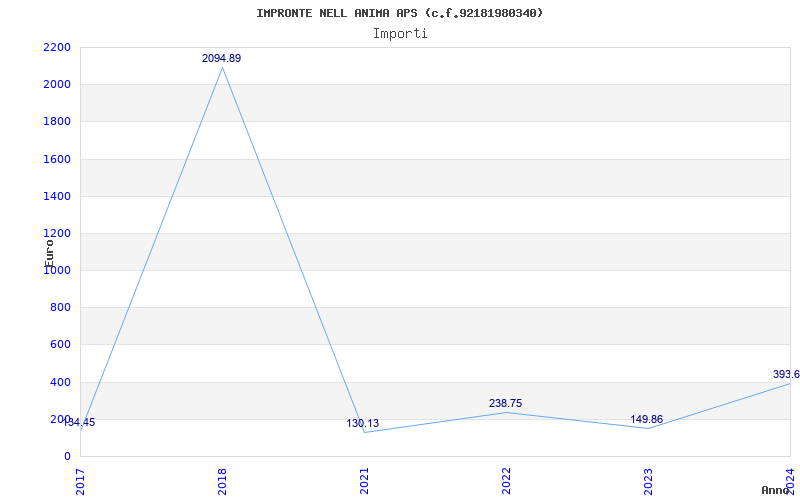Click the Importi subtitle
Viewport: 800px width, 500px height.
click(x=400, y=34)
